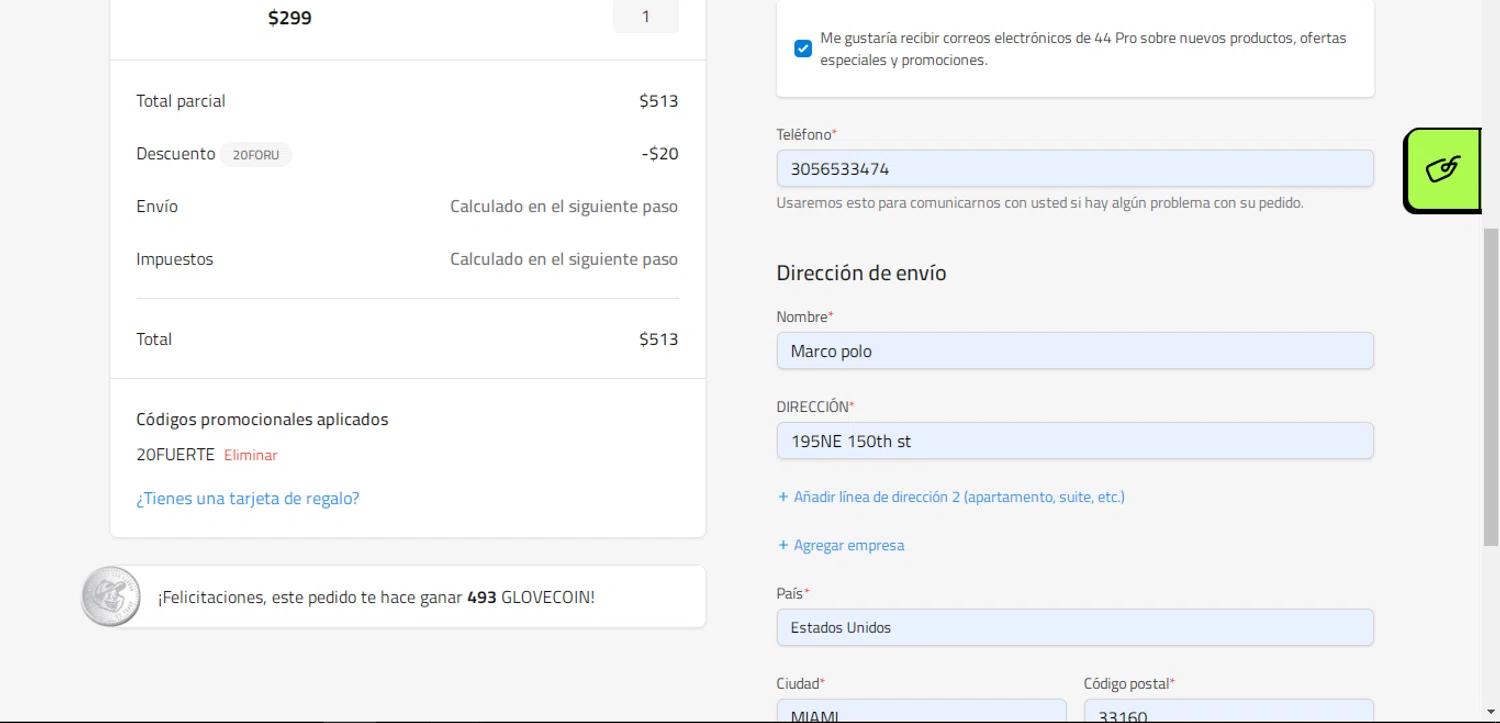Click the Nombre field with Marco polo
The height and width of the screenshot is (723, 1500).
tap(1075, 351)
